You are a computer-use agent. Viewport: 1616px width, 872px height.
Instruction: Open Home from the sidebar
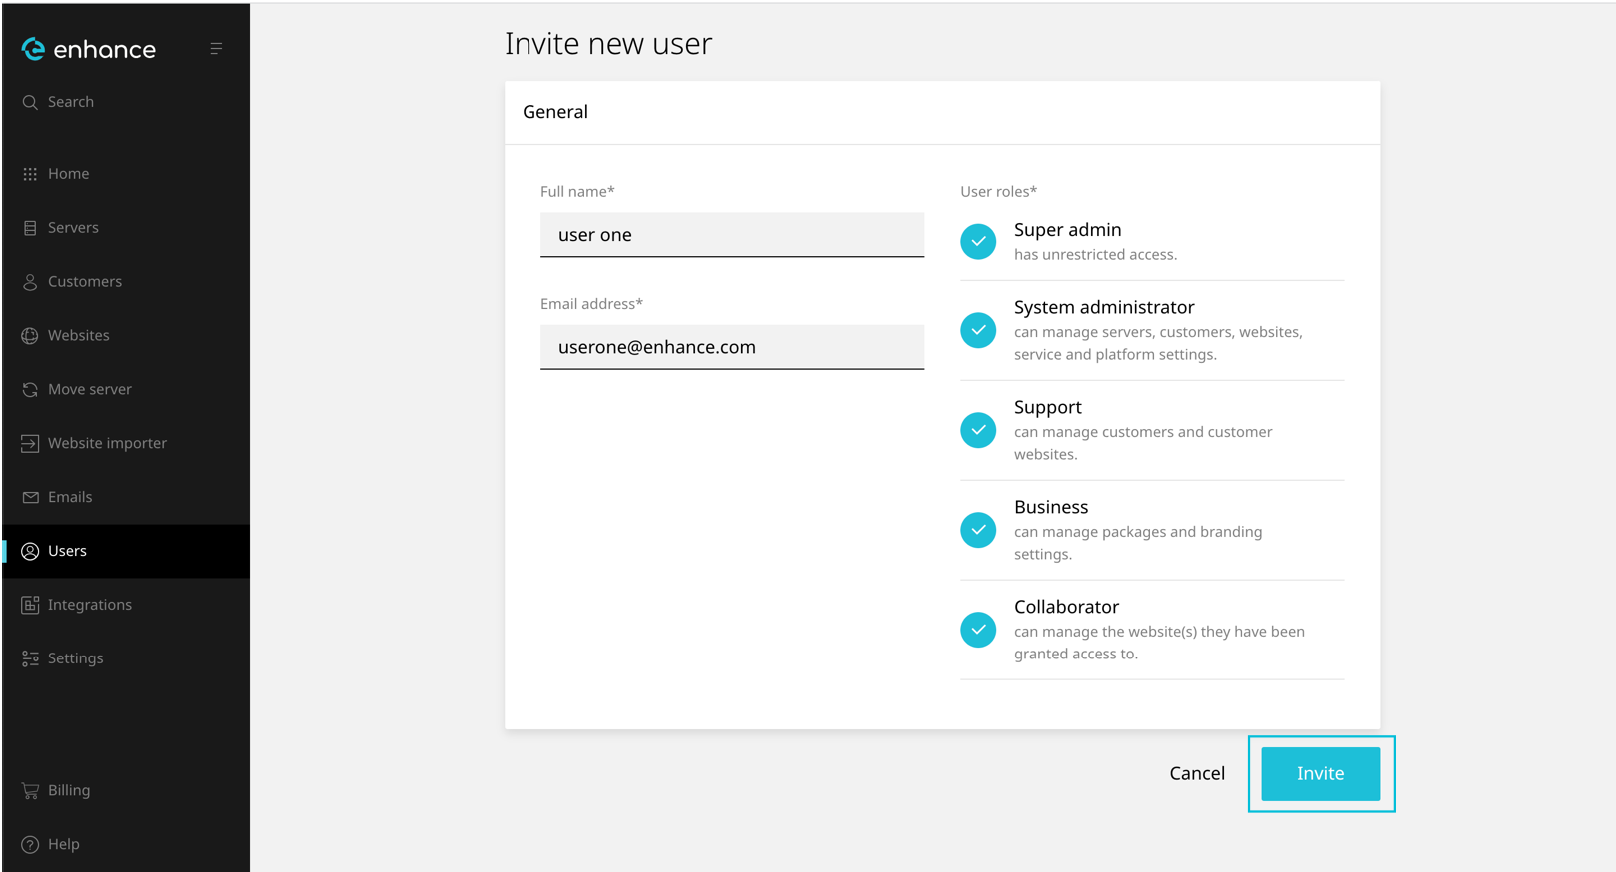[68, 174]
